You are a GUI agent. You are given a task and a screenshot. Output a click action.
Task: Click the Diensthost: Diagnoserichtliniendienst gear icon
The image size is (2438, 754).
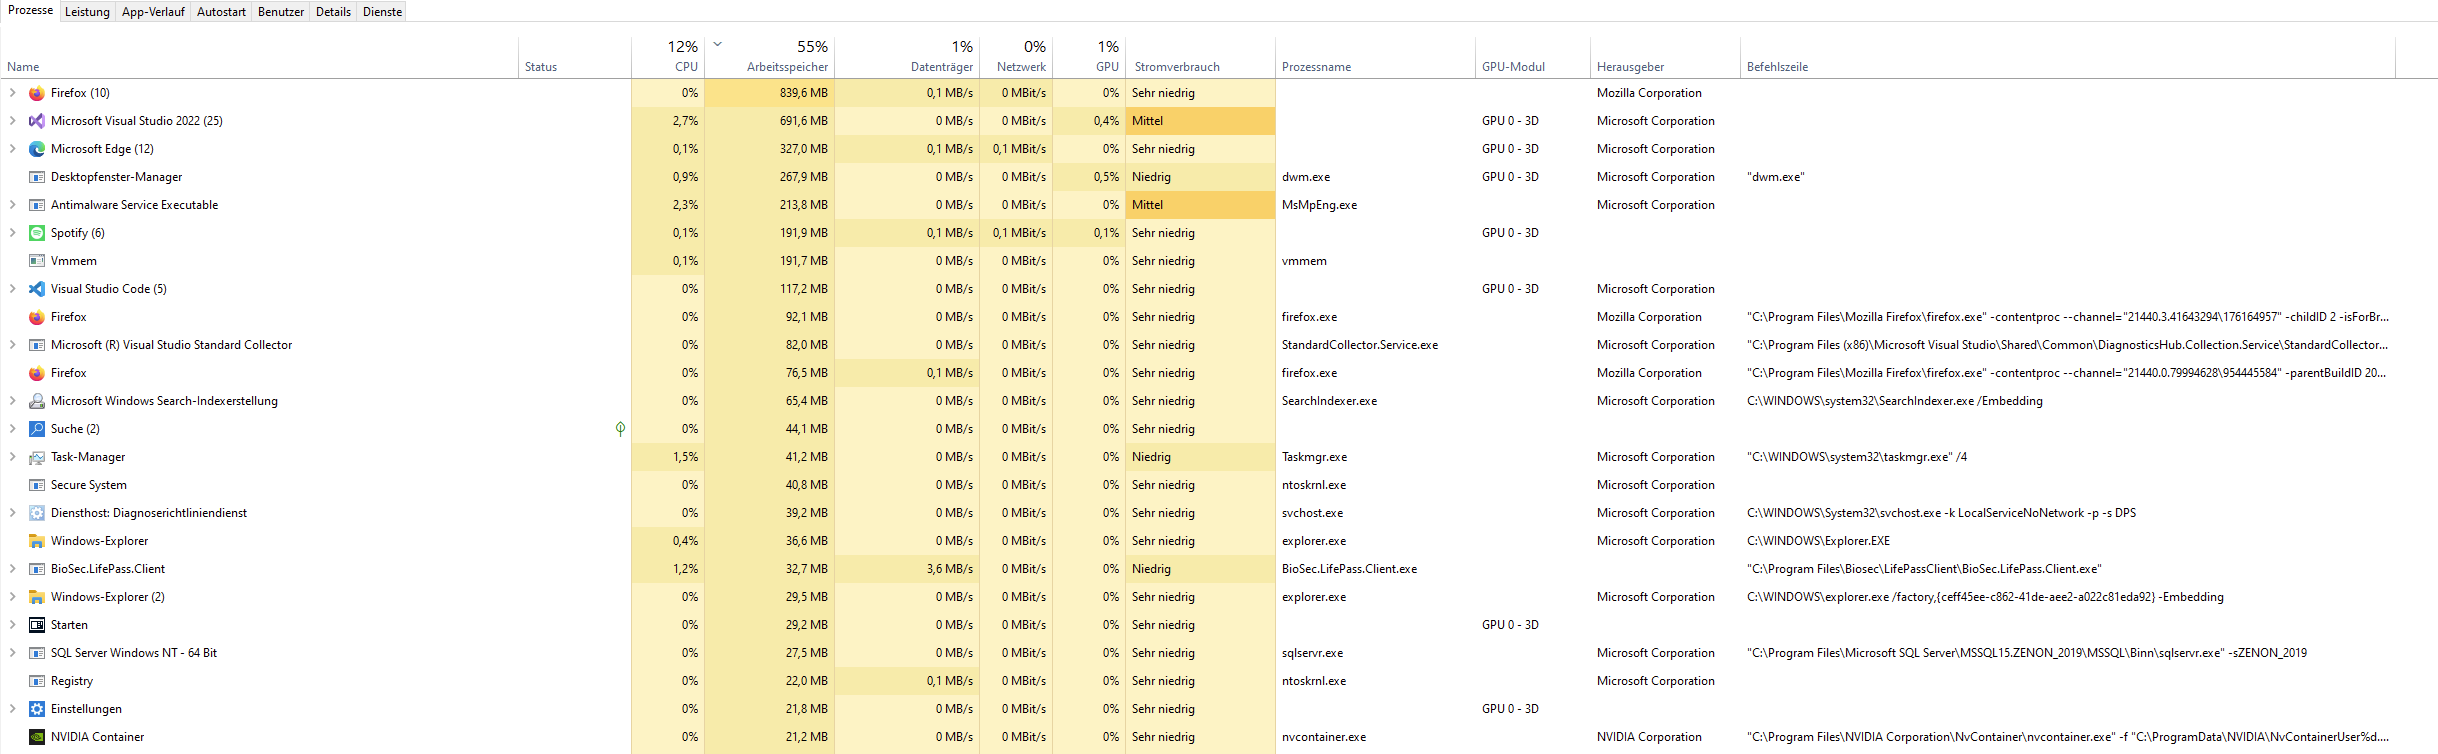pyautogui.click(x=37, y=513)
